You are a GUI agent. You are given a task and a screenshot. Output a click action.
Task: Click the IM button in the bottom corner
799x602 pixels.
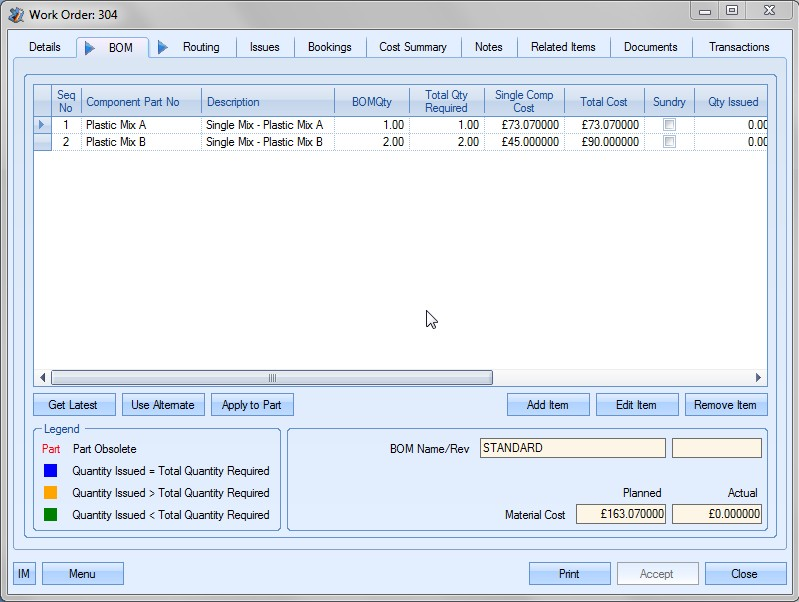pos(24,573)
